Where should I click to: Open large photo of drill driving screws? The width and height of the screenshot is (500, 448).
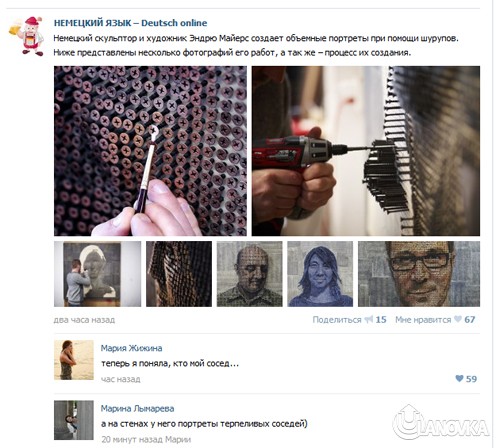coord(366,151)
